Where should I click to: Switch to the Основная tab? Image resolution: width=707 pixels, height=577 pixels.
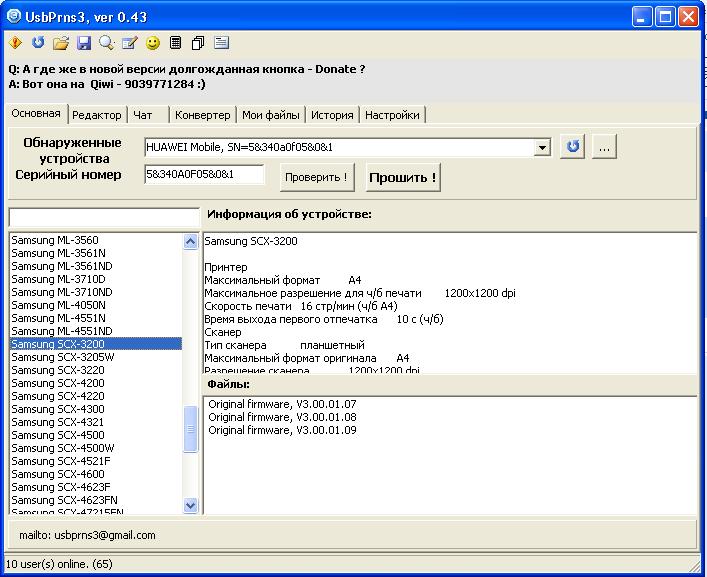36,114
